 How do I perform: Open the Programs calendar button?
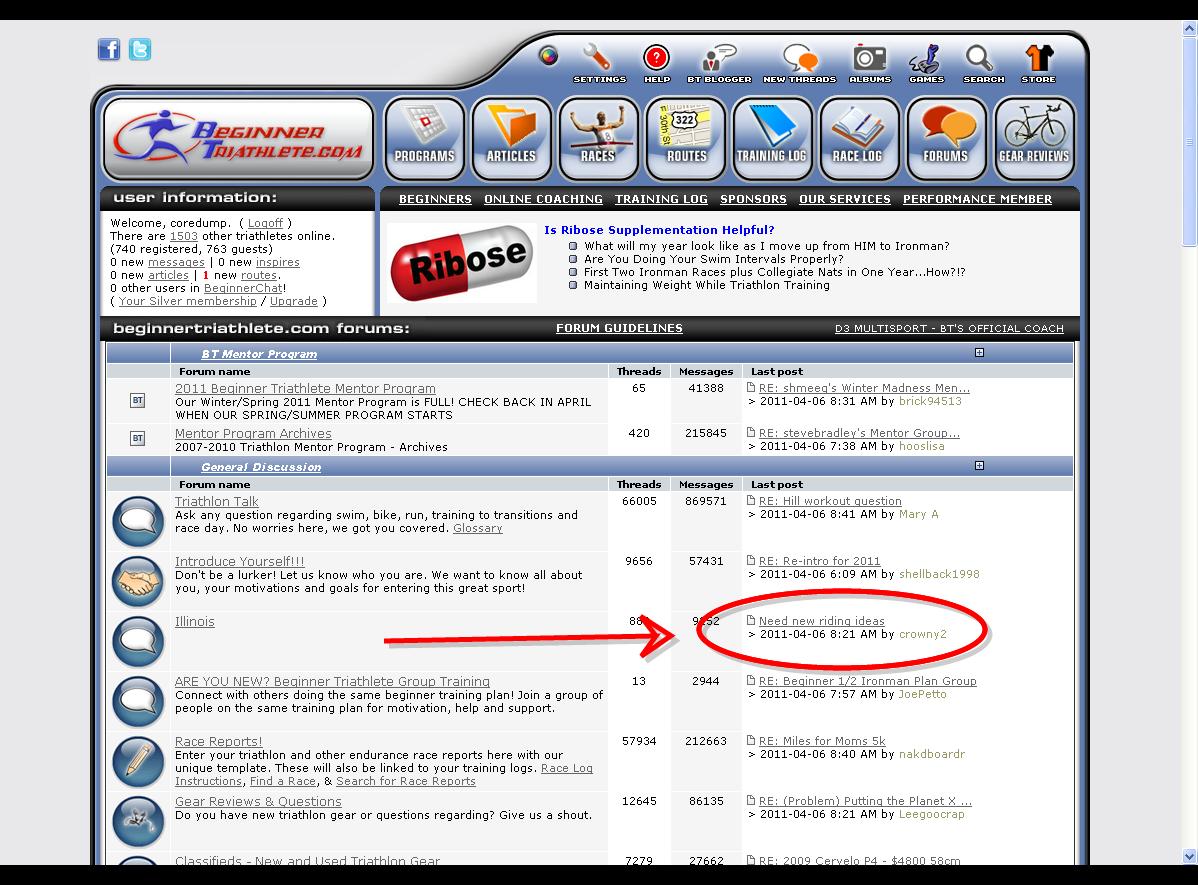click(425, 138)
